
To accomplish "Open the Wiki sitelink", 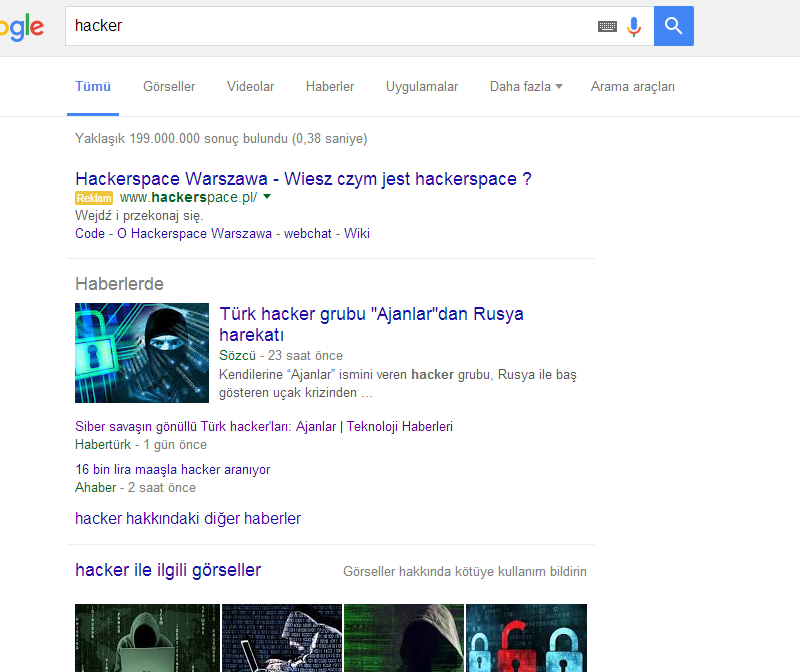I will [357, 233].
